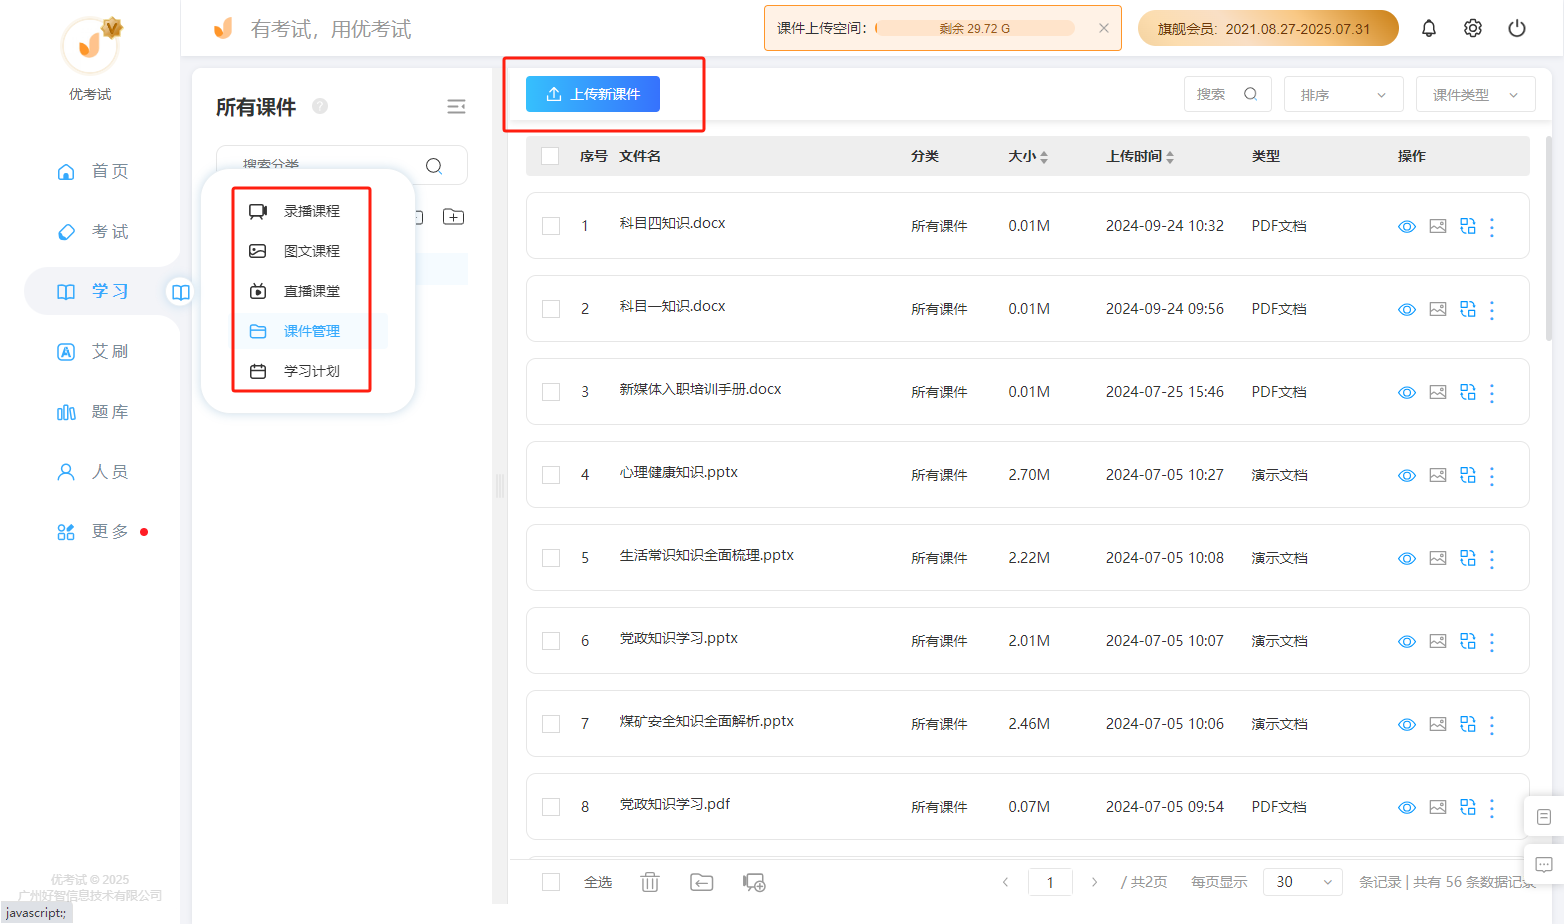Image resolution: width=1564 pixels, height=924 pixels.
Task: Open file 党政知识学习.pdf
Action: 675,804
